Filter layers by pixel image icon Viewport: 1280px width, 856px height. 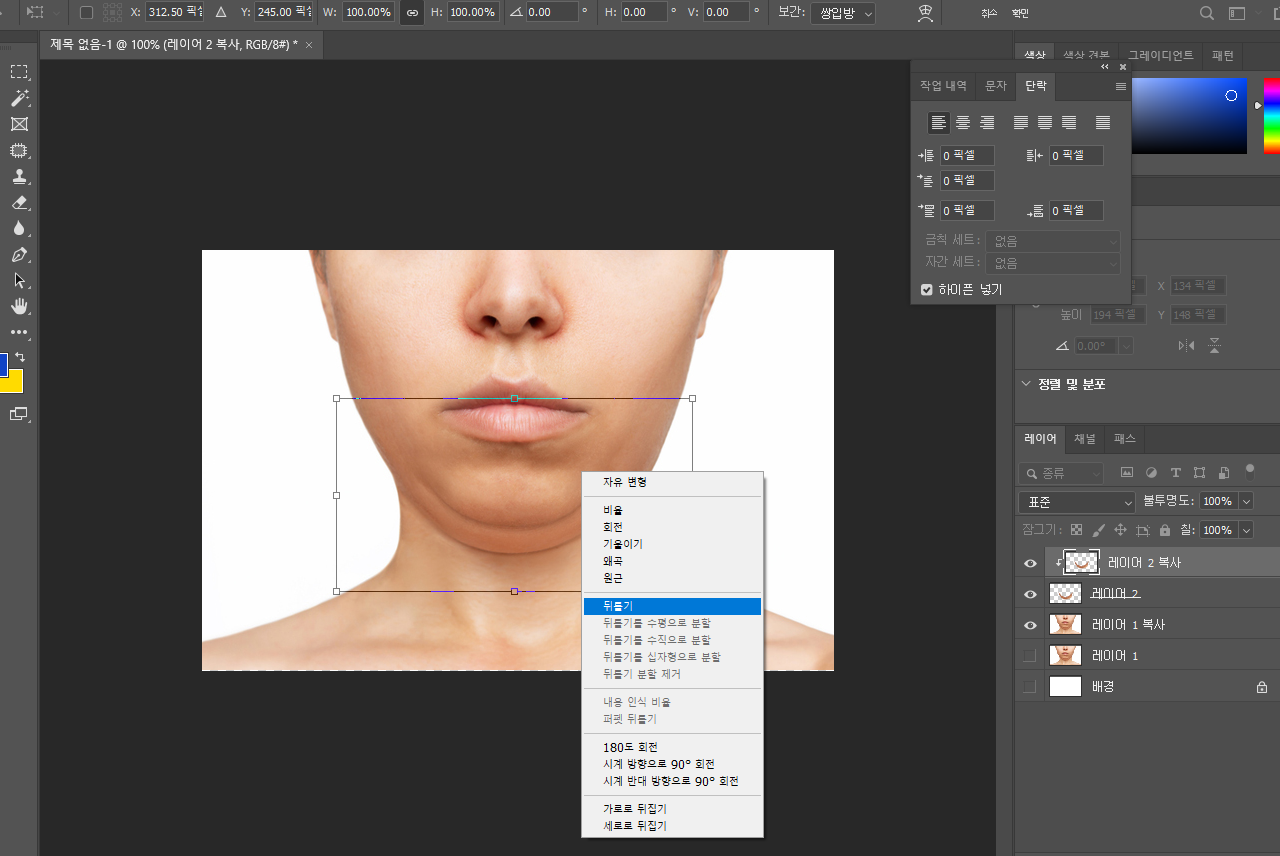coord(1127,472)
